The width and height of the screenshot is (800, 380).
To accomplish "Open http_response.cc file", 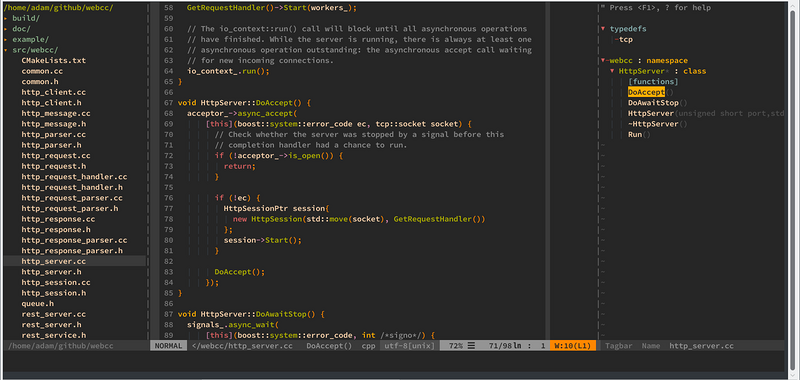I will 58,219.
